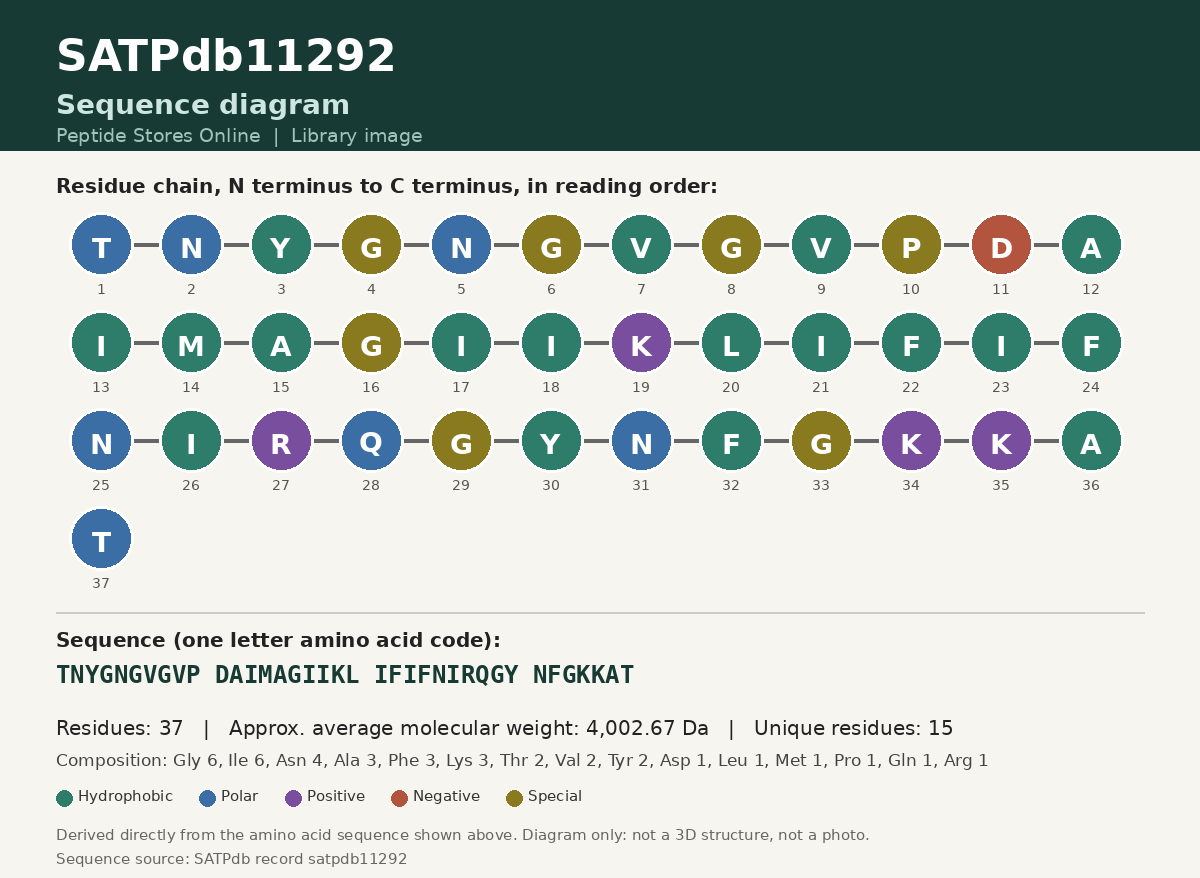Image resolution: width=1200 pixels, height=878 pixels.
Task: Select the final T circle, residue 37
Action: click(x=101, y=539)
